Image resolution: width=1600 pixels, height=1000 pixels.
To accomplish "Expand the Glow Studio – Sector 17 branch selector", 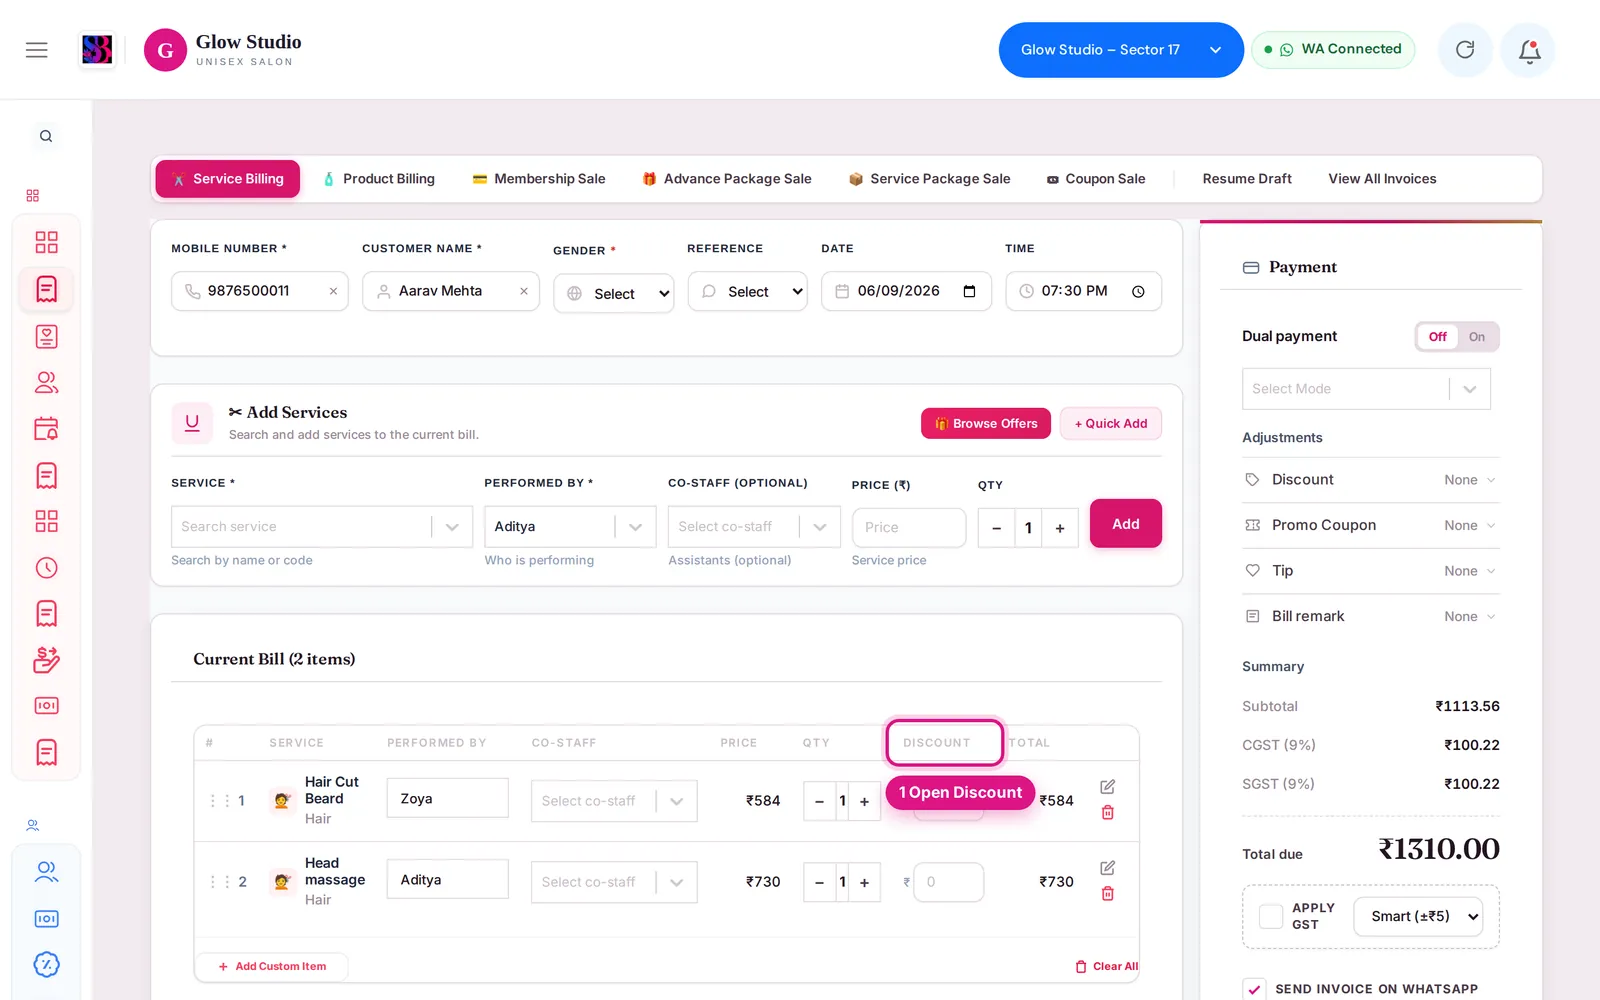I will pos(1121,50).
